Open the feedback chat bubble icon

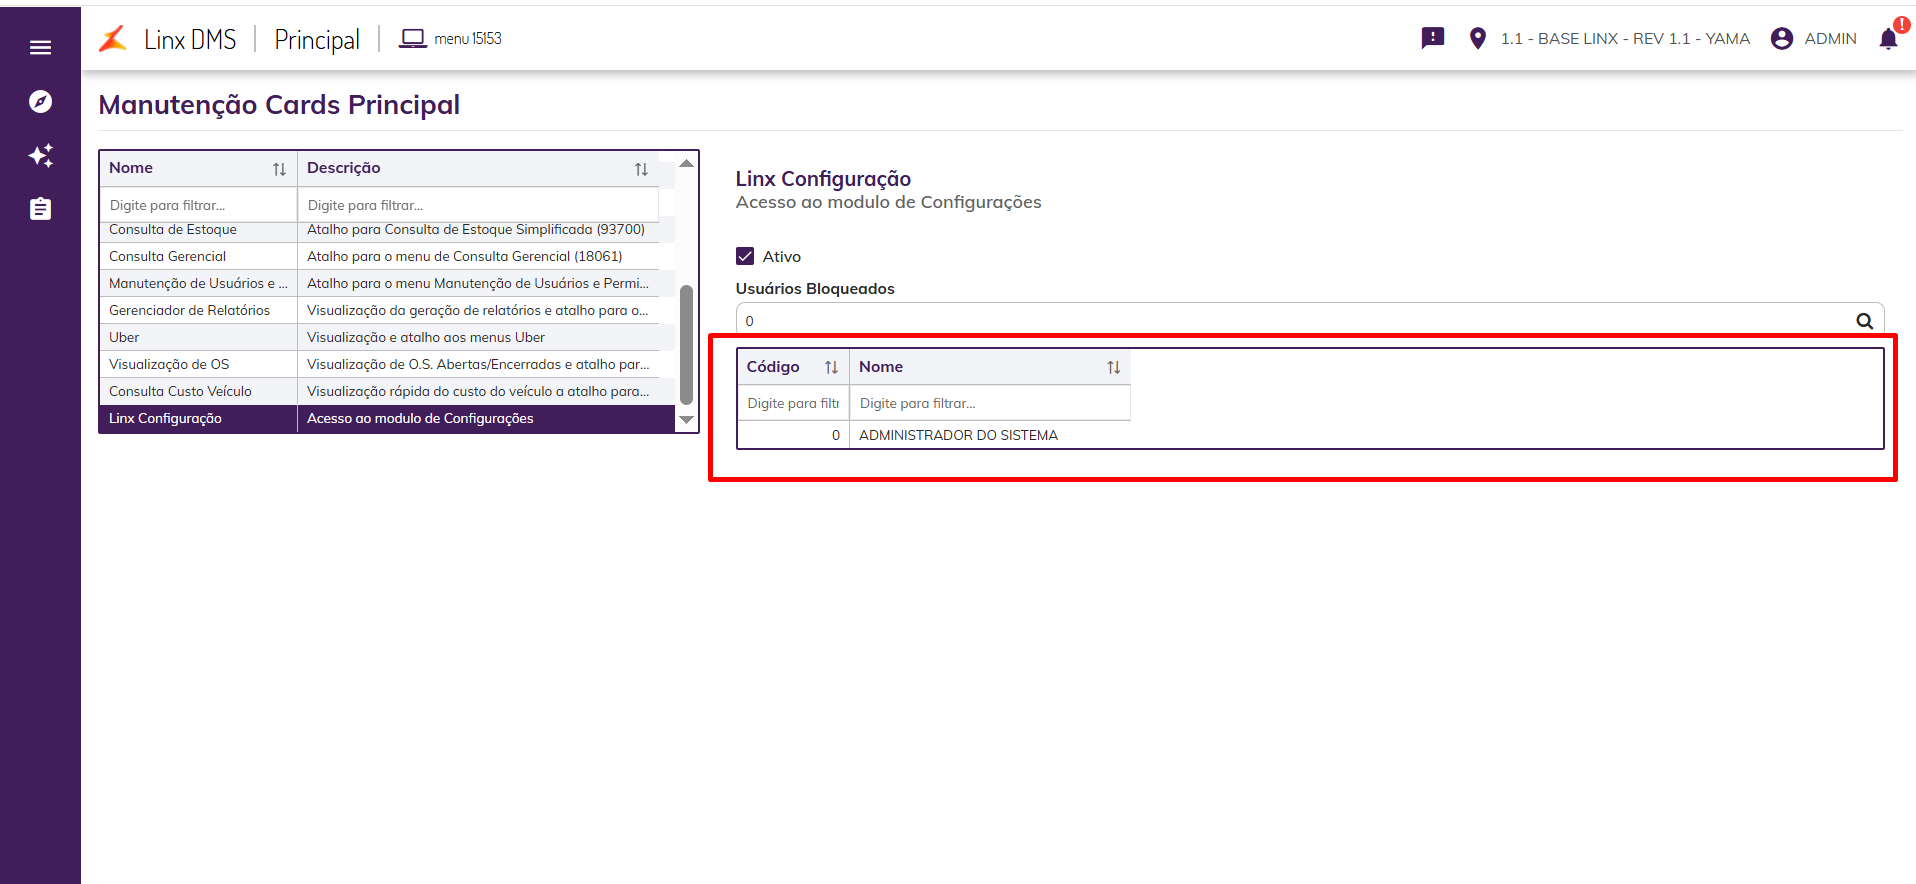[x=1433, y=38]
